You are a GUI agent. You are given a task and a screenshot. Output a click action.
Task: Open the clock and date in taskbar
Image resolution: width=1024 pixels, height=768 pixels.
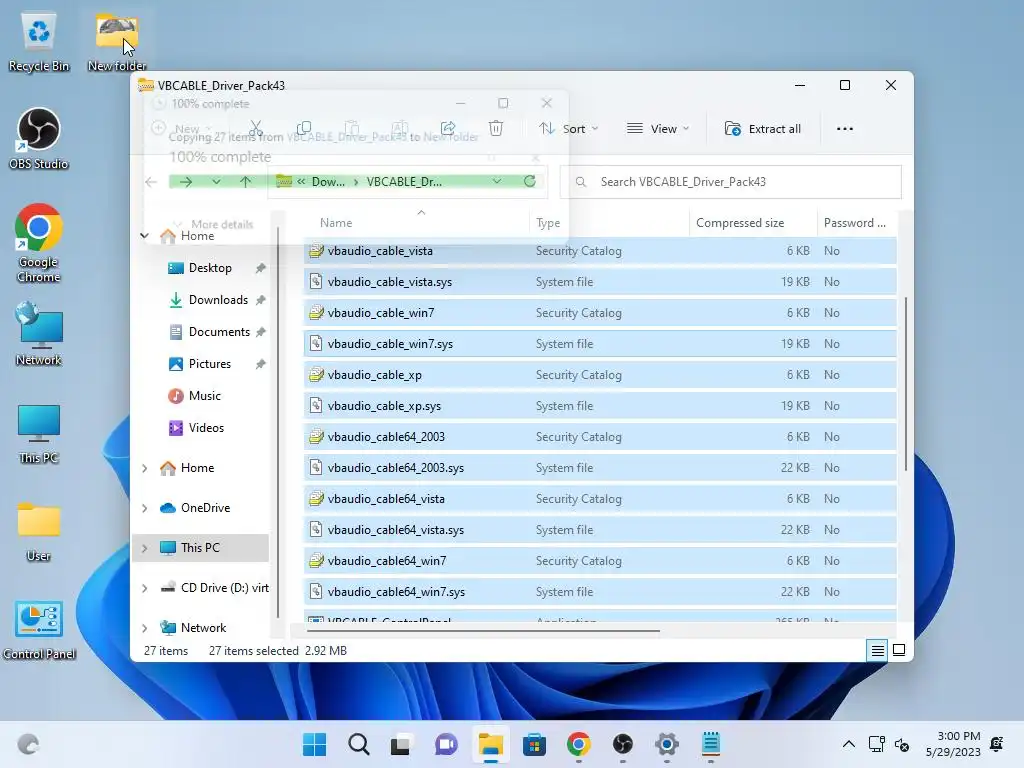pyautogui.click(x=953, y=744)
